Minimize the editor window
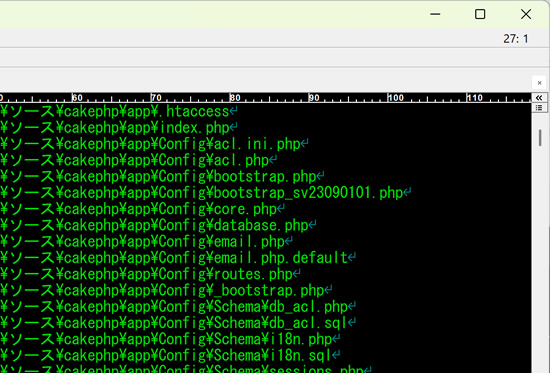The height and width of the screenshot is (373, 550). [x=435, y=14]
